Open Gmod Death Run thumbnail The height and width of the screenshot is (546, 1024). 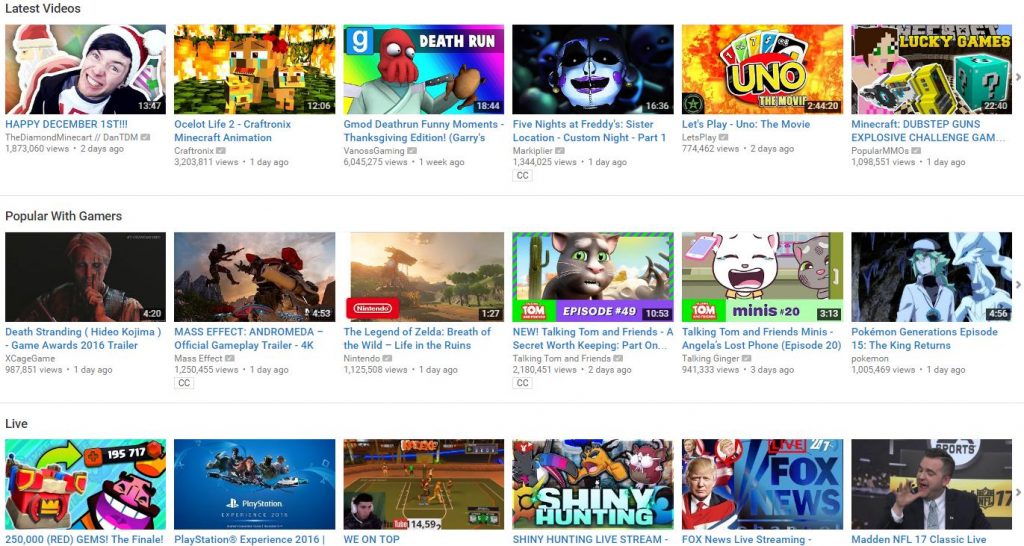(424, 69)
